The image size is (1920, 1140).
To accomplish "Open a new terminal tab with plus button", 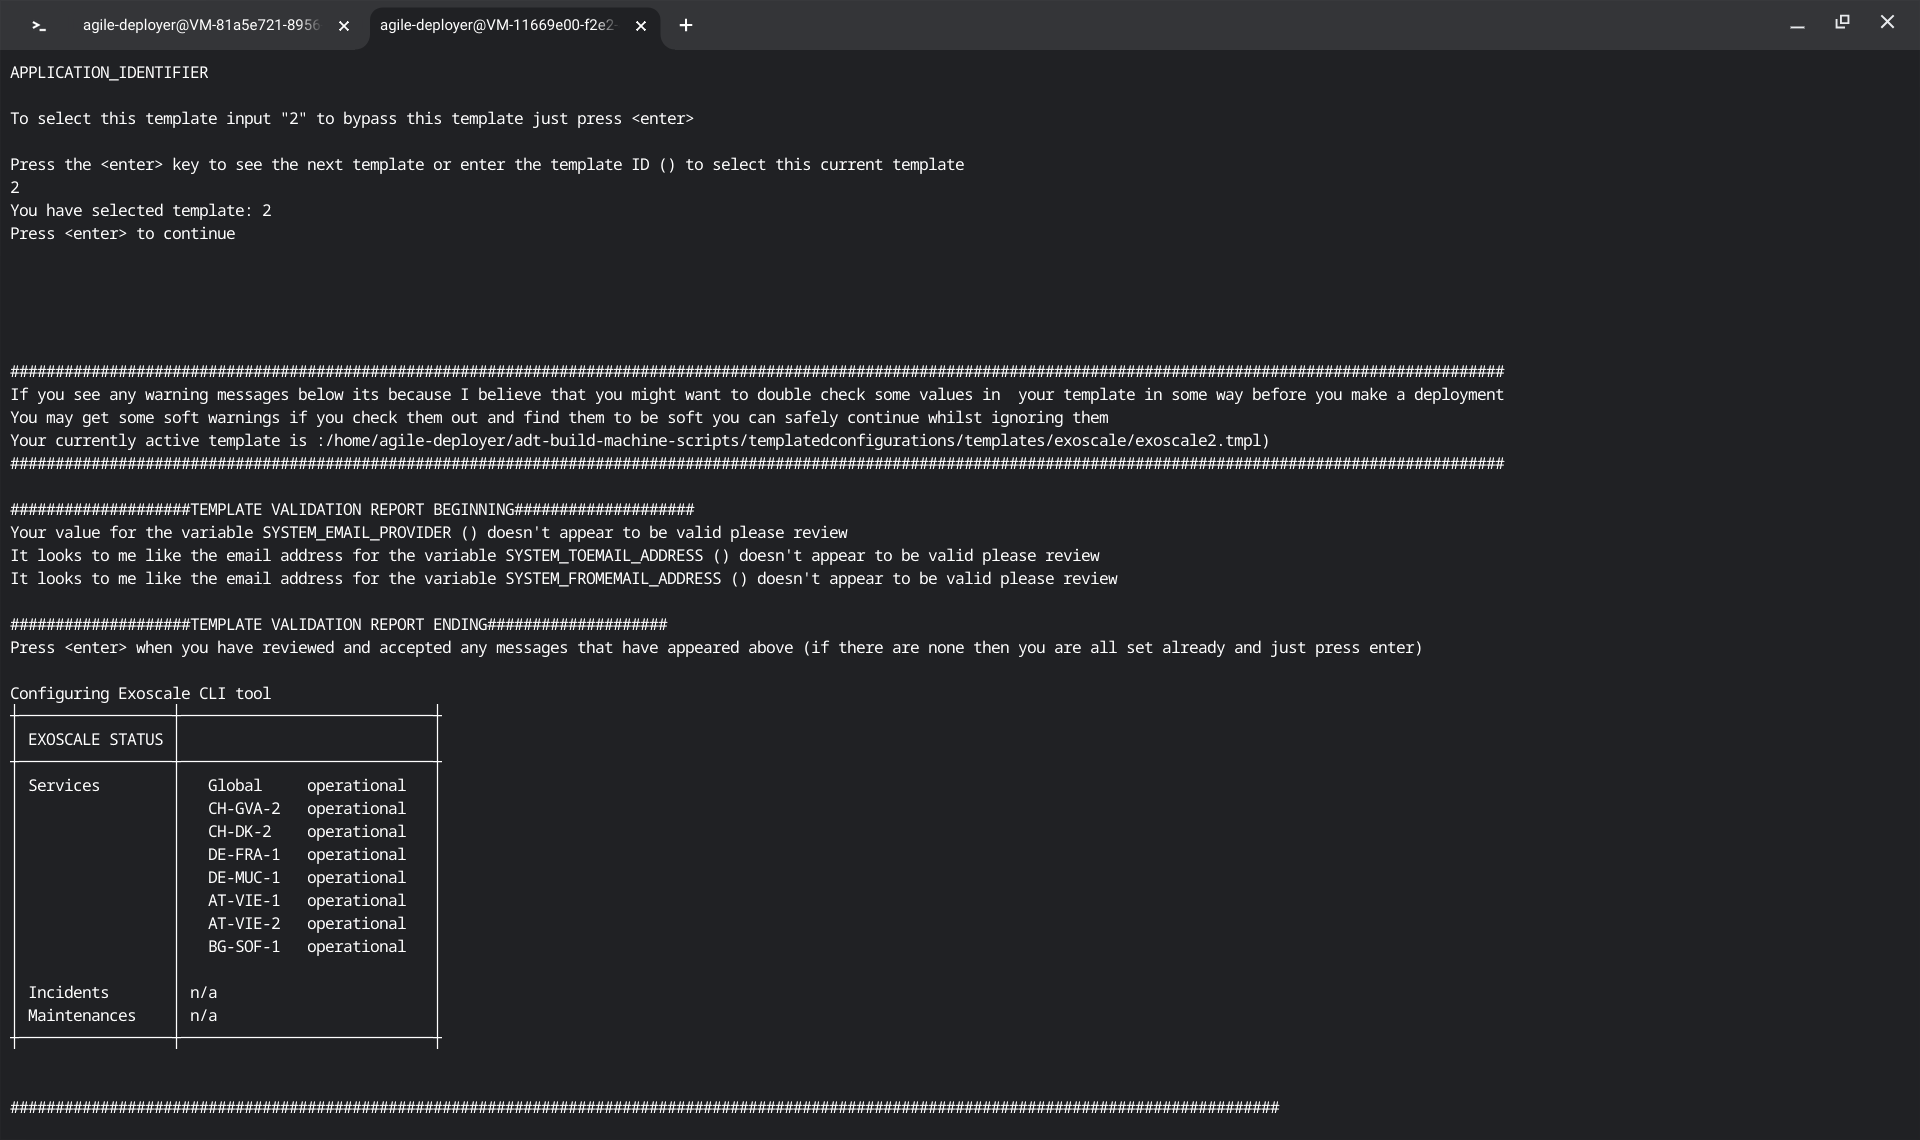I will (x=685, y=26).
